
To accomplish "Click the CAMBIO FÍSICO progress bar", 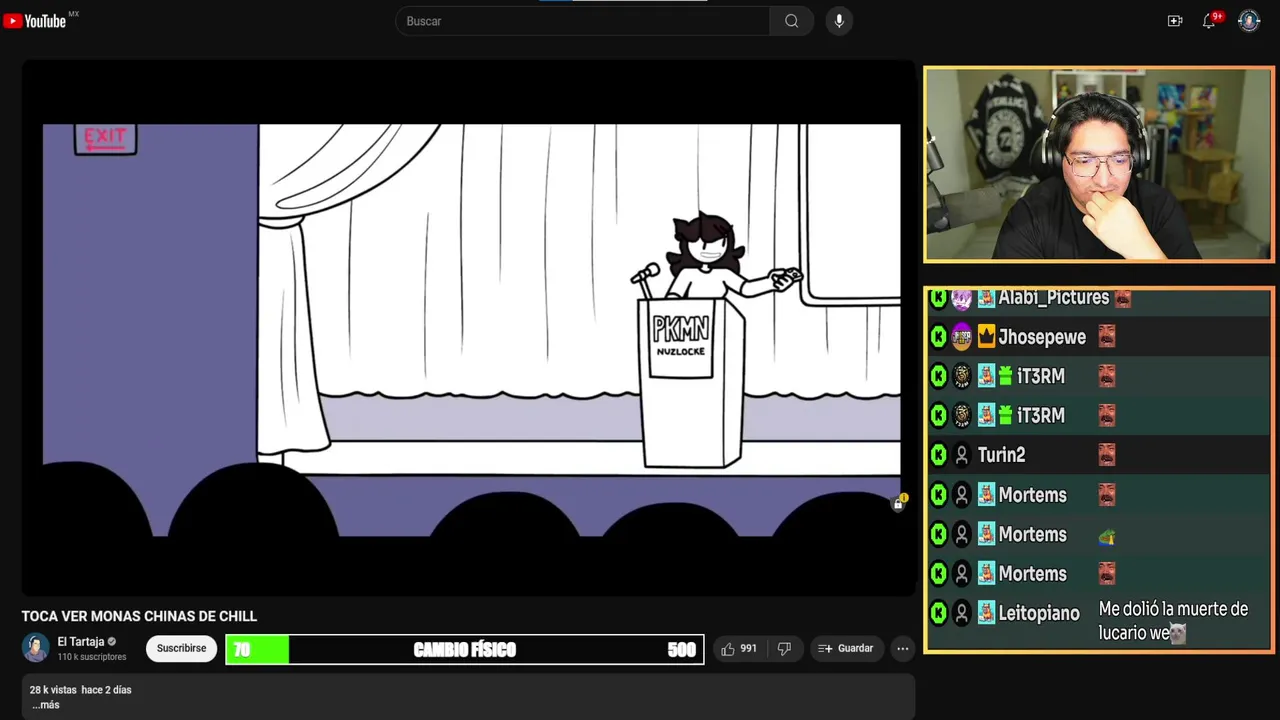I will click(465, 649).
